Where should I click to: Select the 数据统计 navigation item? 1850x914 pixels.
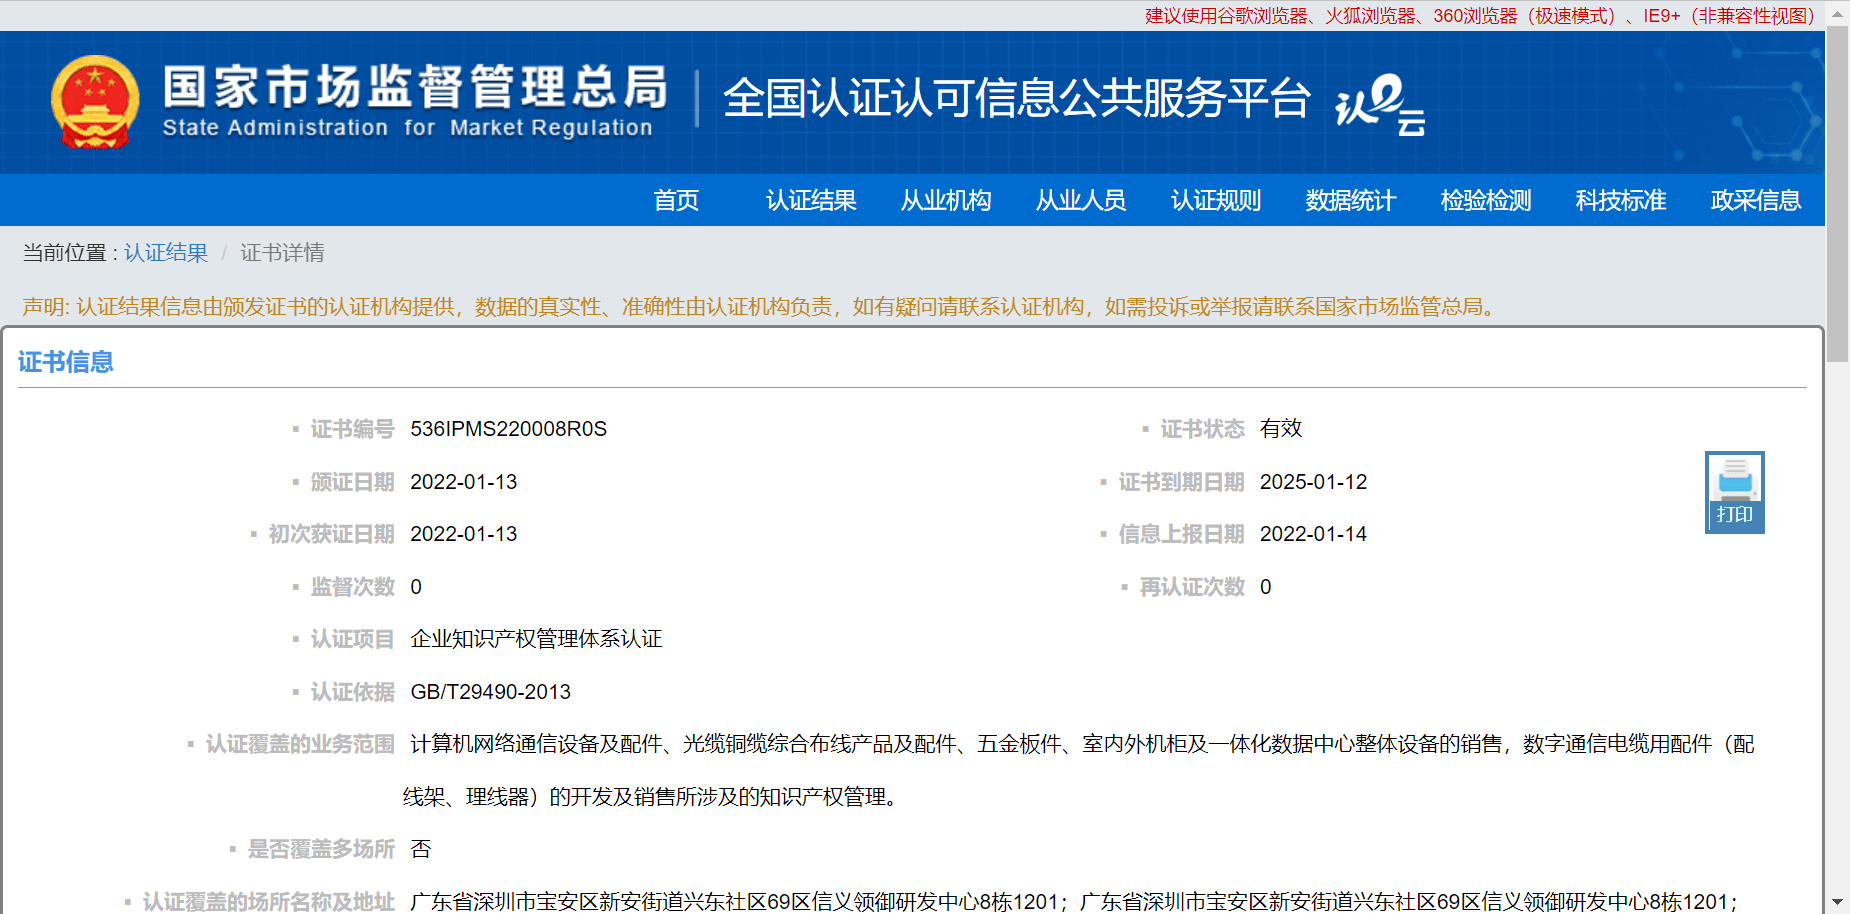pos(1351,200)
